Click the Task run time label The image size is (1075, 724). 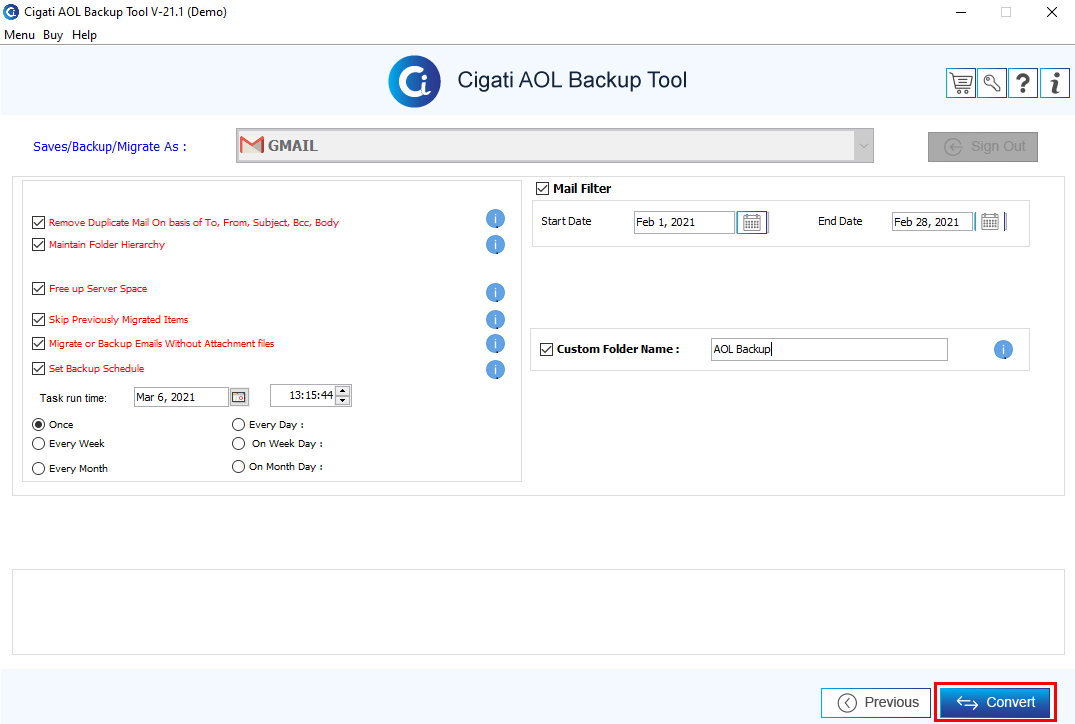pyautogui.click(x=73, y=398)
